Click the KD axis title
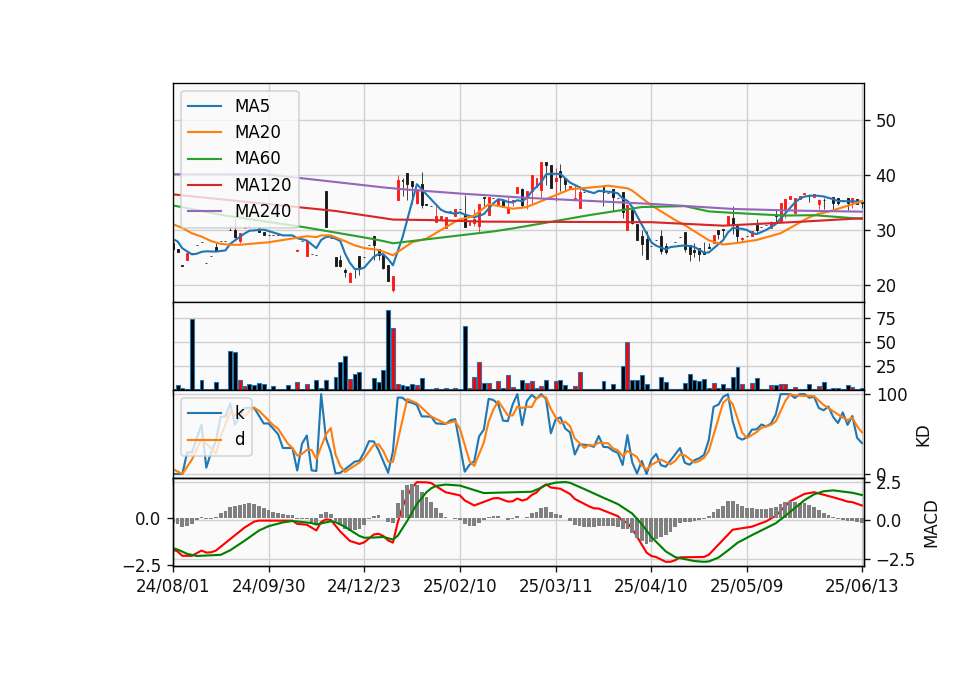The width and height of the screenshot is (960, 690). (x=923, y=437)
